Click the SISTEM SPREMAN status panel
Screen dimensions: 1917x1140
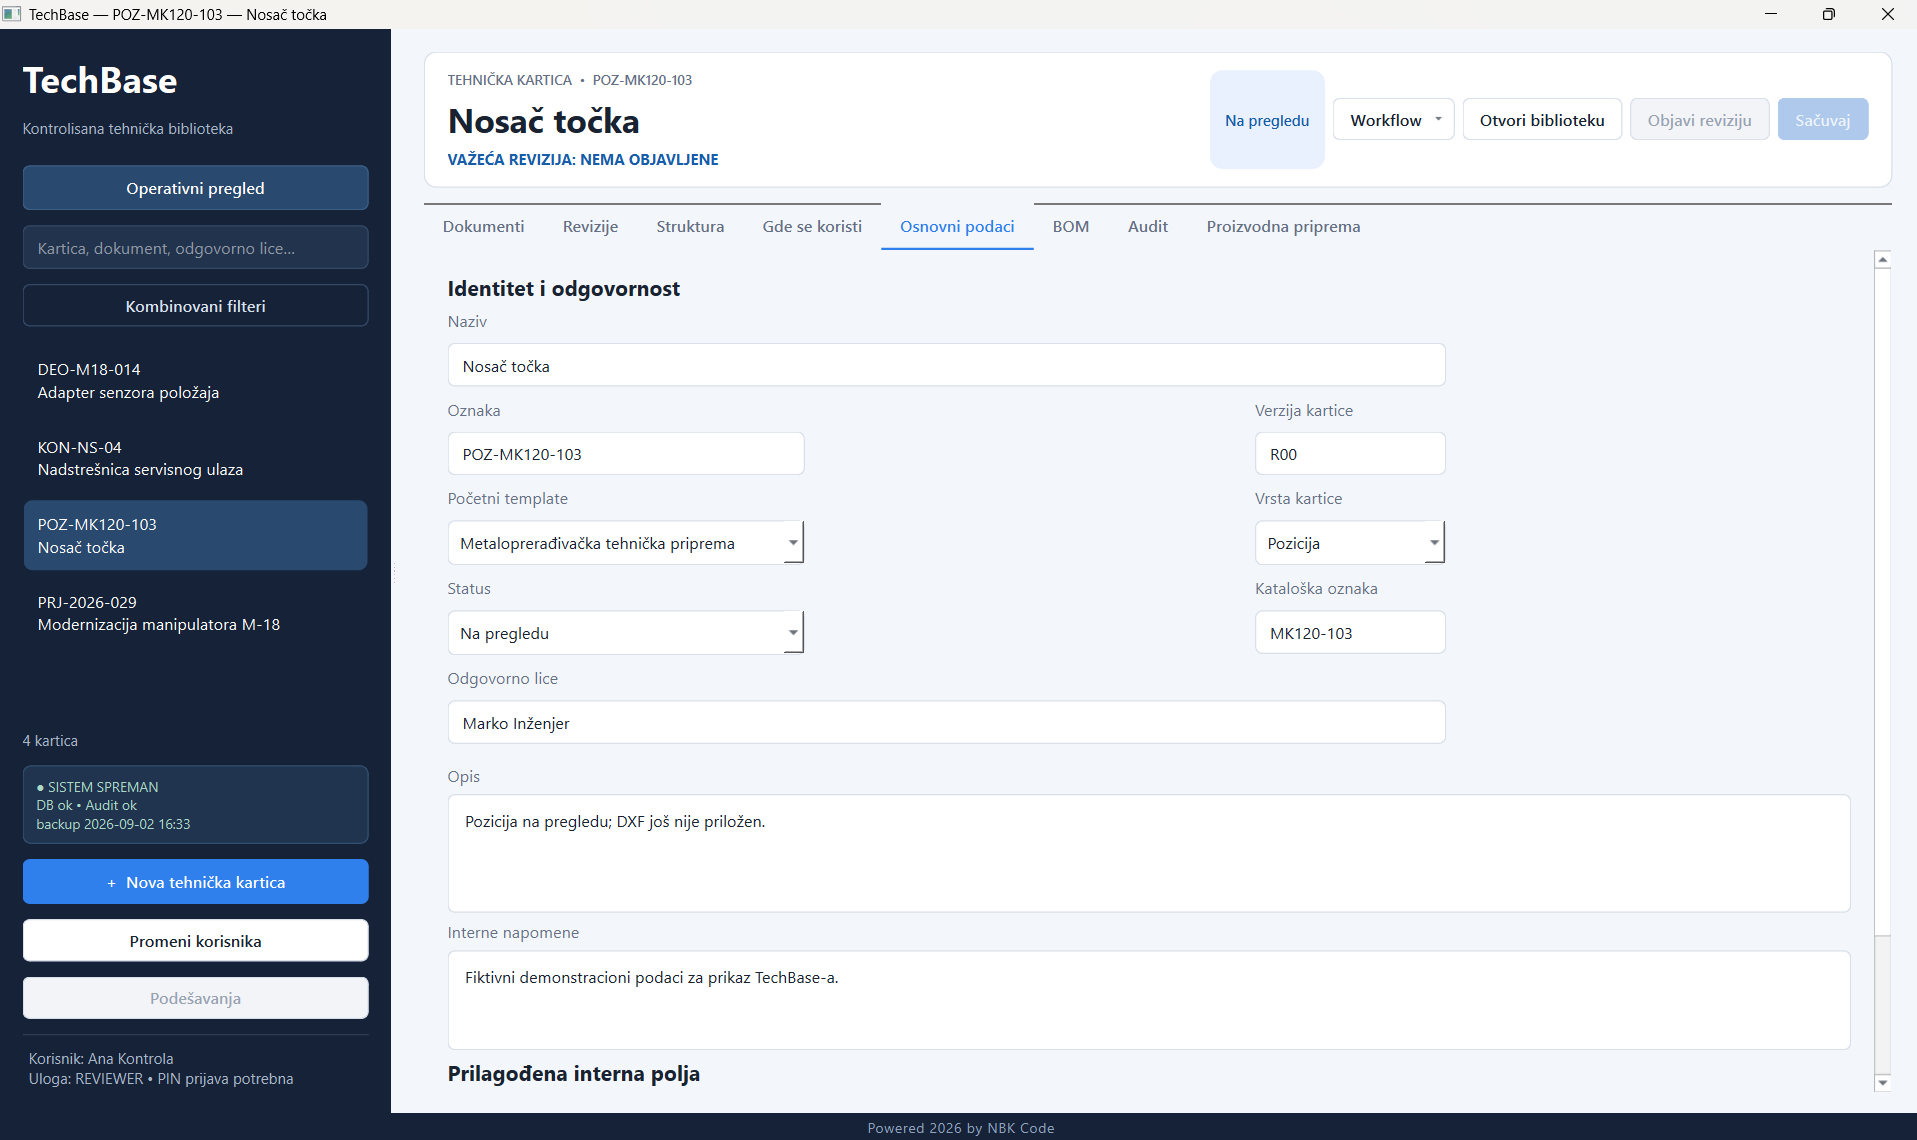click(196, 805)
